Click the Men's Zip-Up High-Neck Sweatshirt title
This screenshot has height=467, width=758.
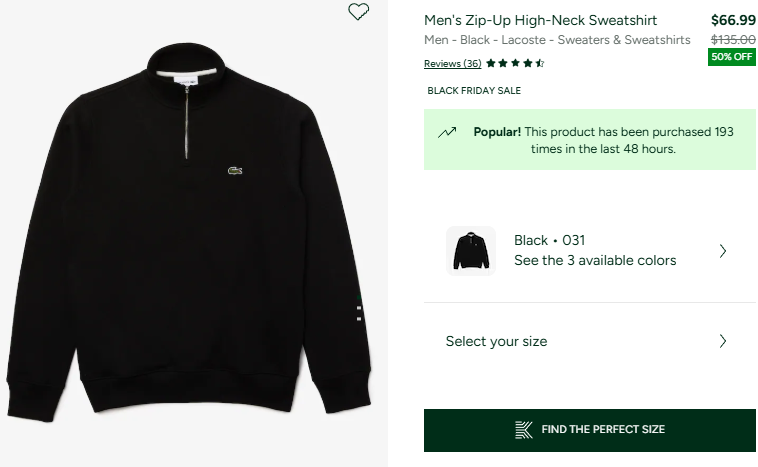tap(541, 20)
